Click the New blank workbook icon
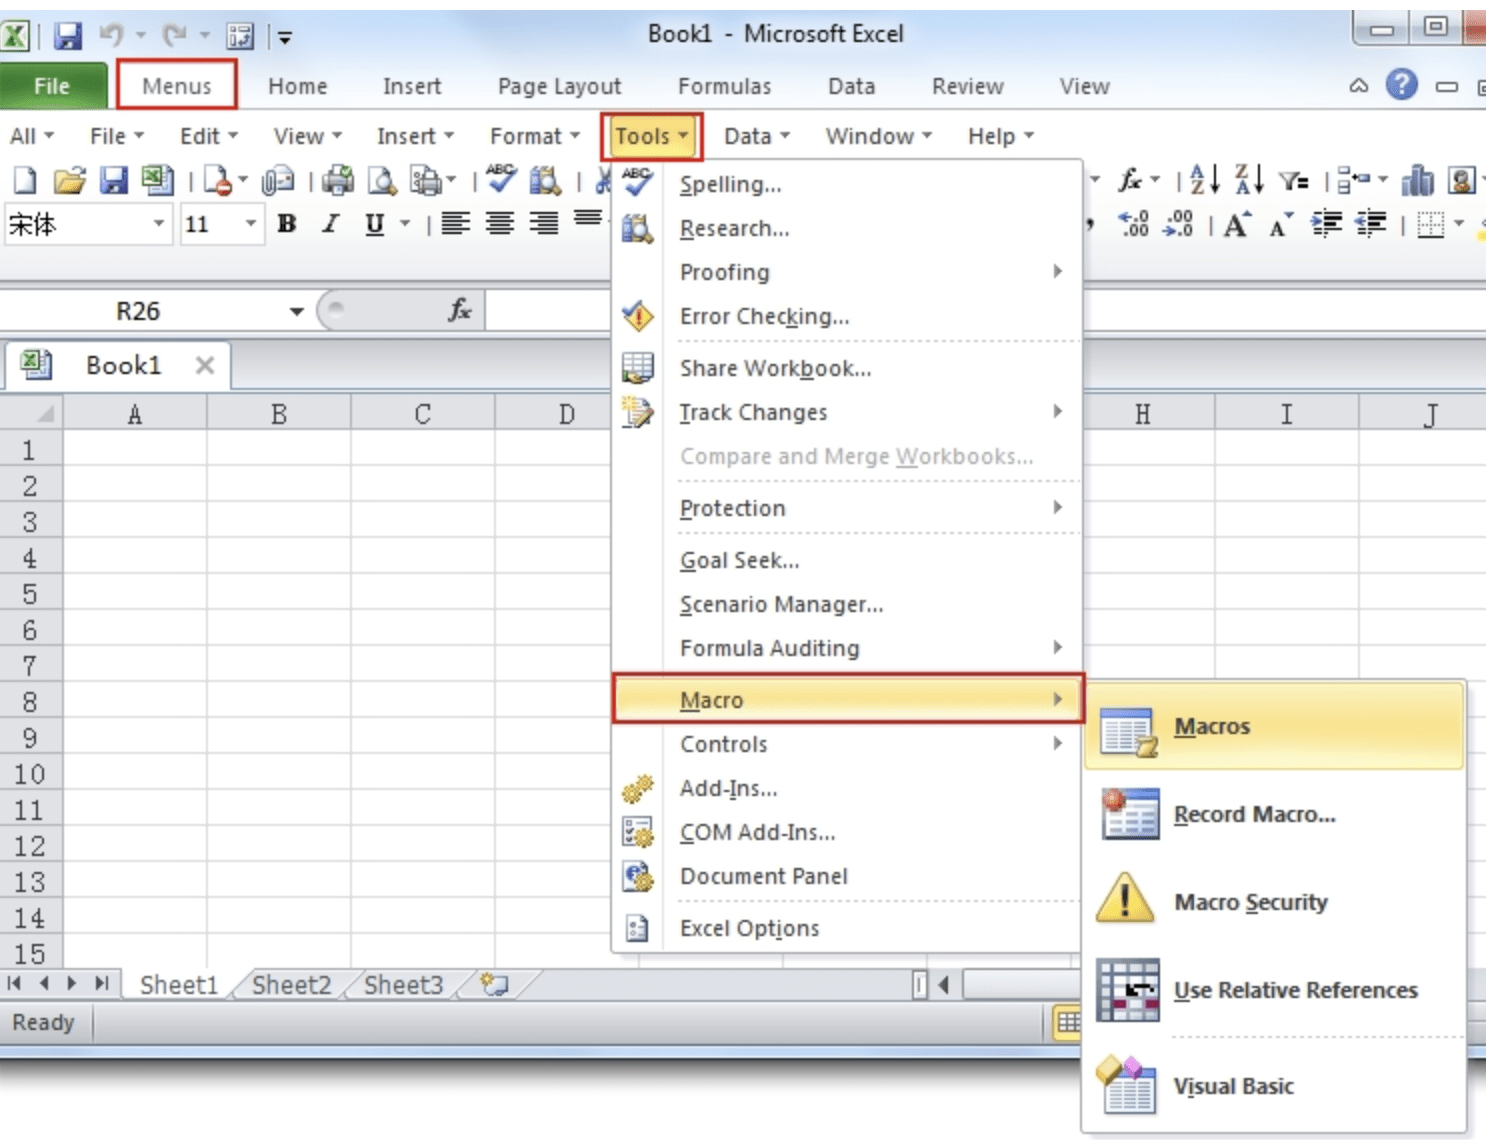 [25, 181]
